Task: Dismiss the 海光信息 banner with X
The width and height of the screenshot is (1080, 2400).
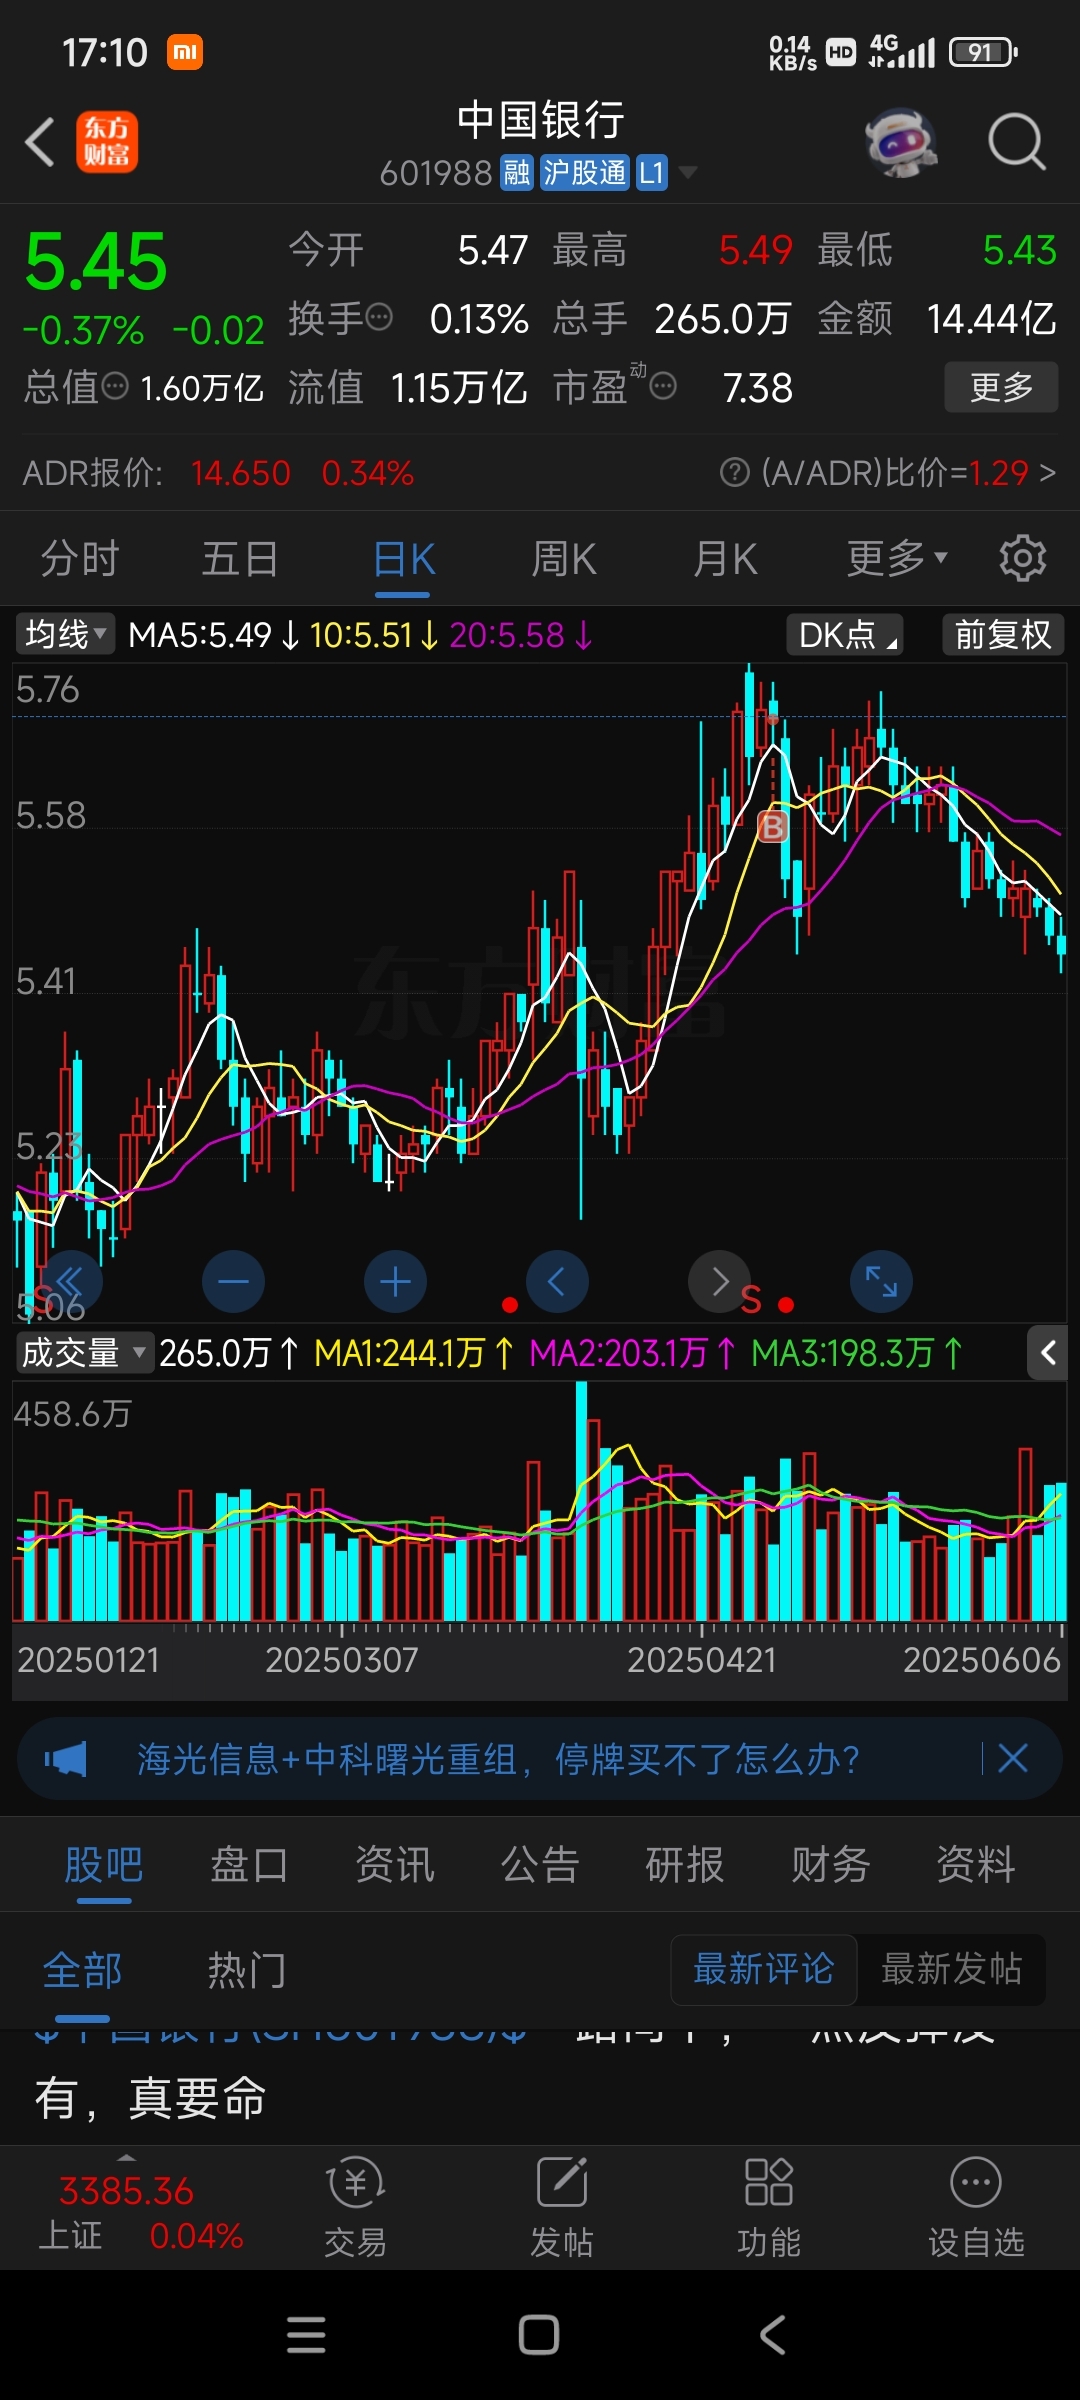Action: point(1013,1758)
